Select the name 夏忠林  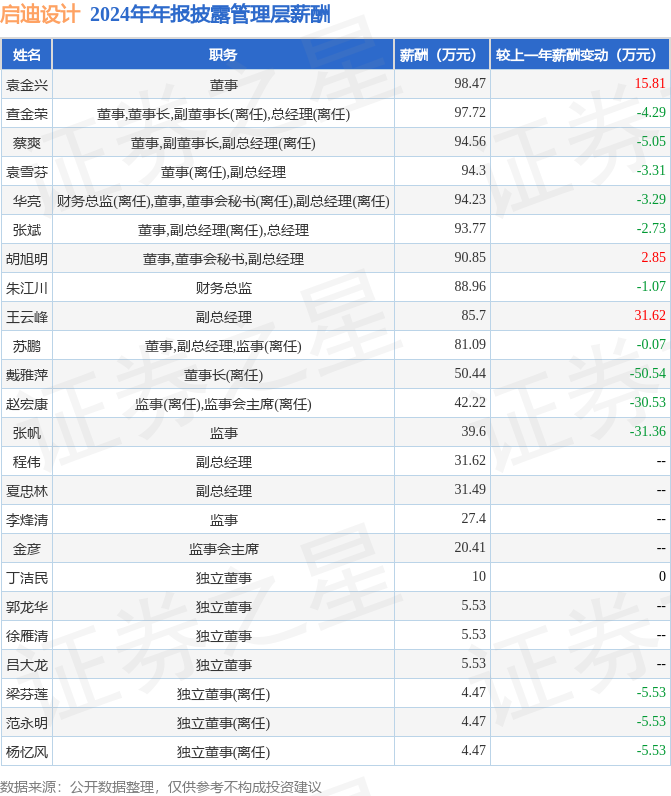click(x=26, y=490)
